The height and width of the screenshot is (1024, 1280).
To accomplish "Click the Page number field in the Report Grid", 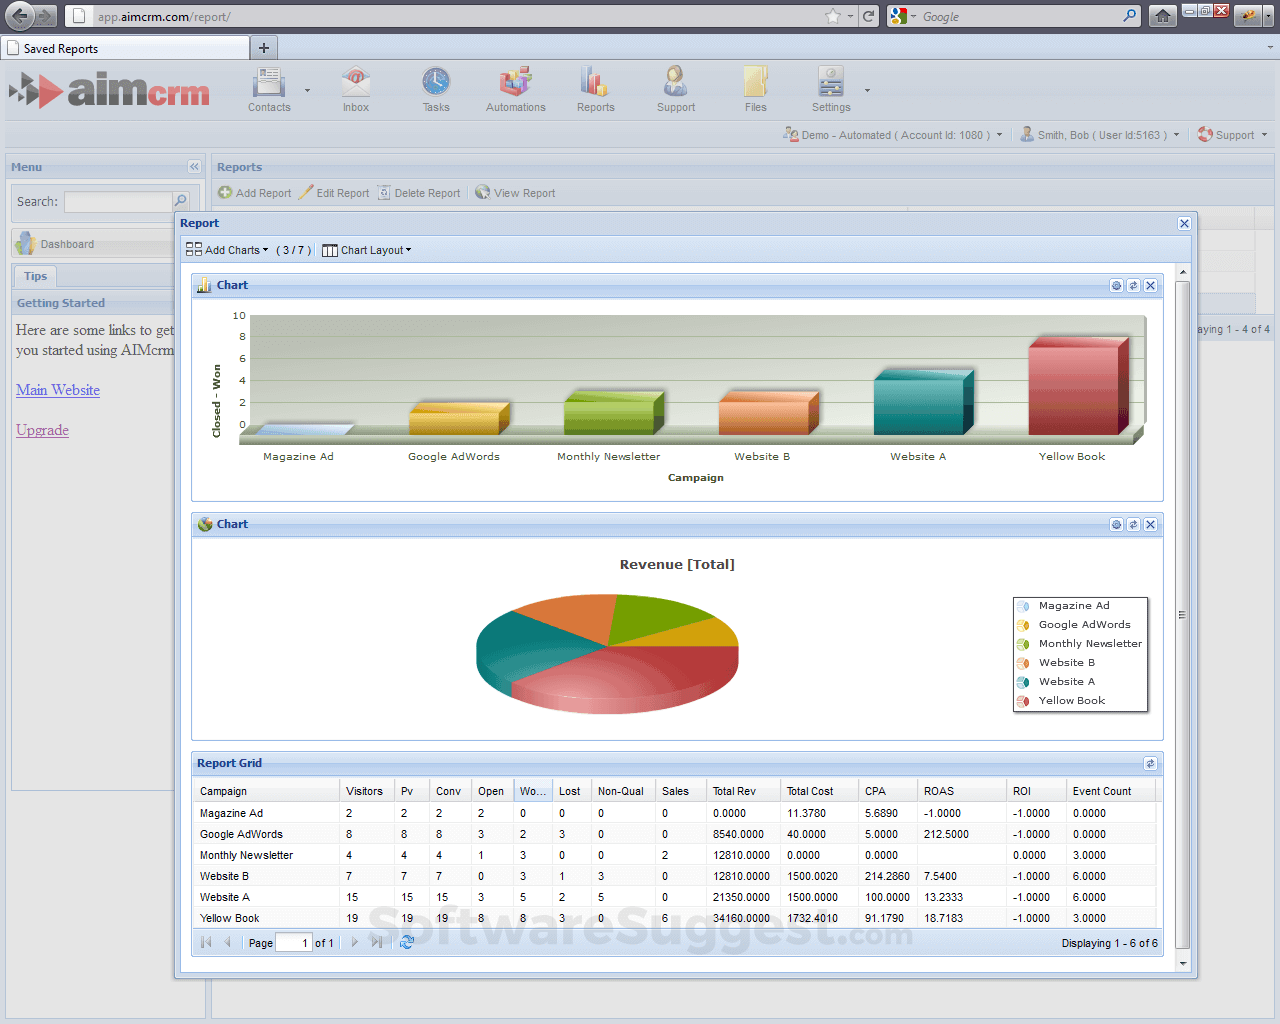I will pyautogui.click(x=293, y=942).
